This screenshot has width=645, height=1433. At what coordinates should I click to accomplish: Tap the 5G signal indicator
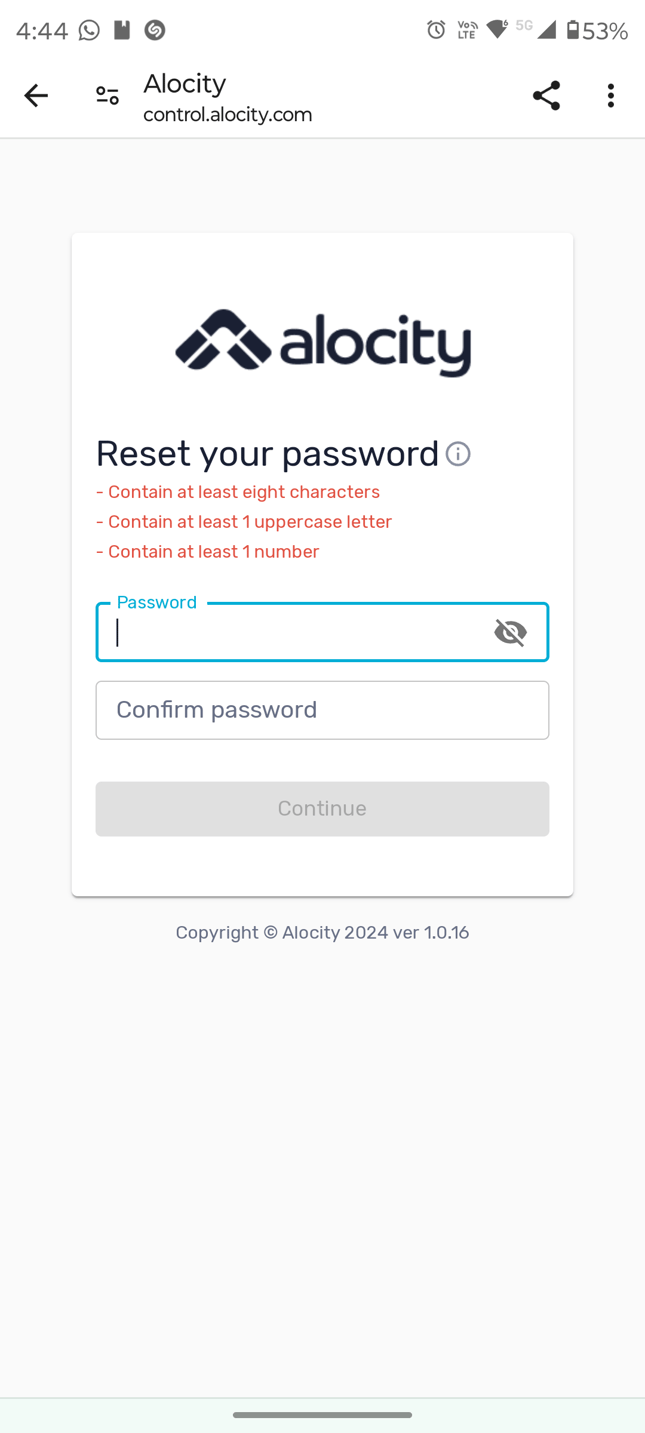point(522,27)
